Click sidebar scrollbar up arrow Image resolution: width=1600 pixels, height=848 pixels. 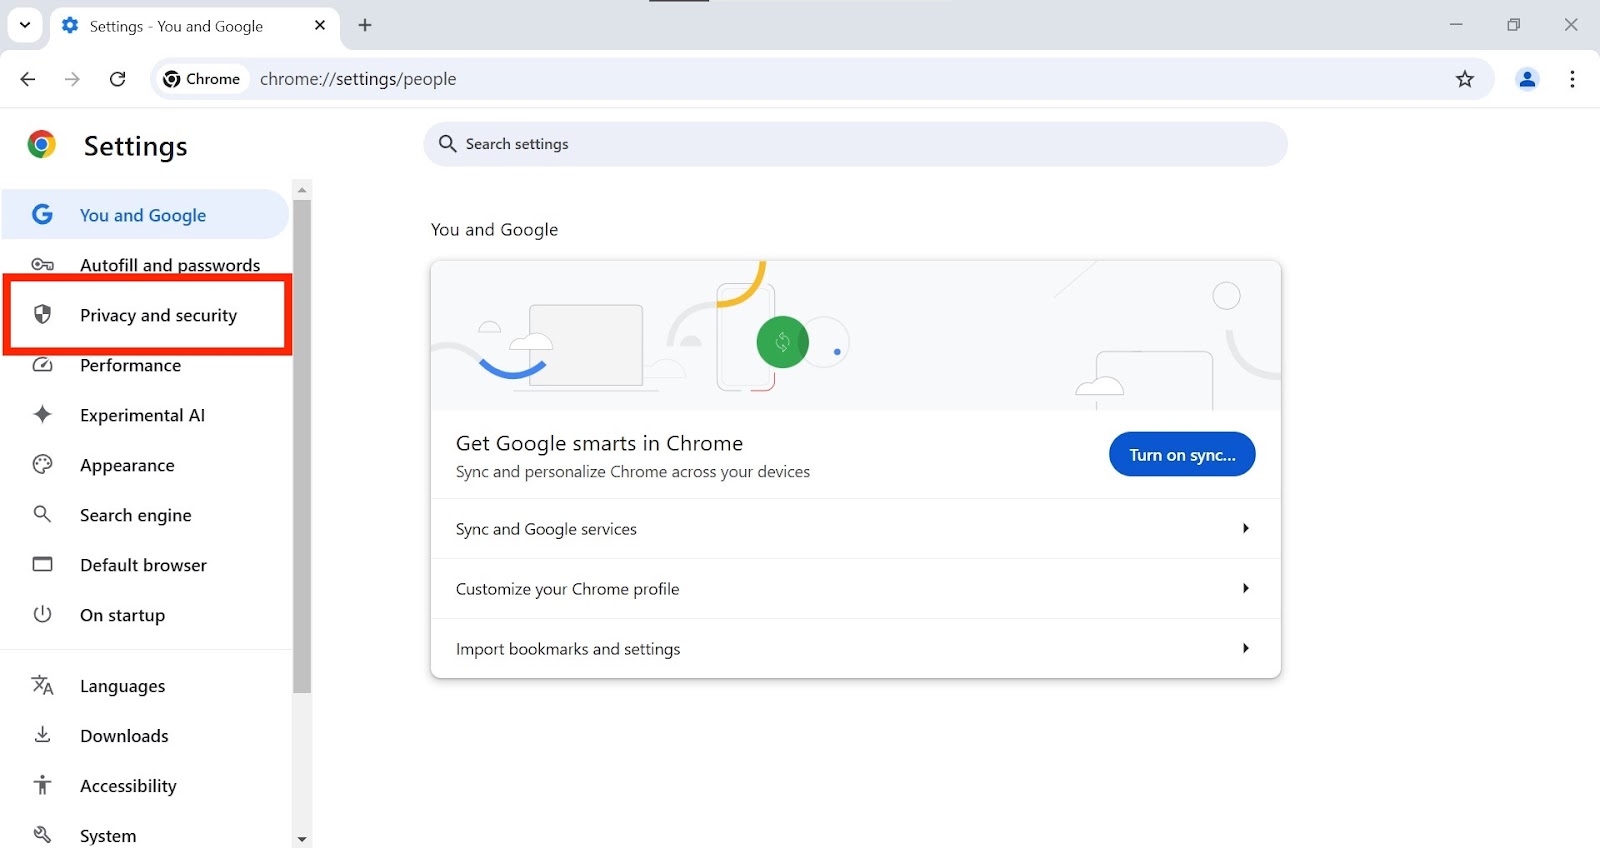[302, 189]
